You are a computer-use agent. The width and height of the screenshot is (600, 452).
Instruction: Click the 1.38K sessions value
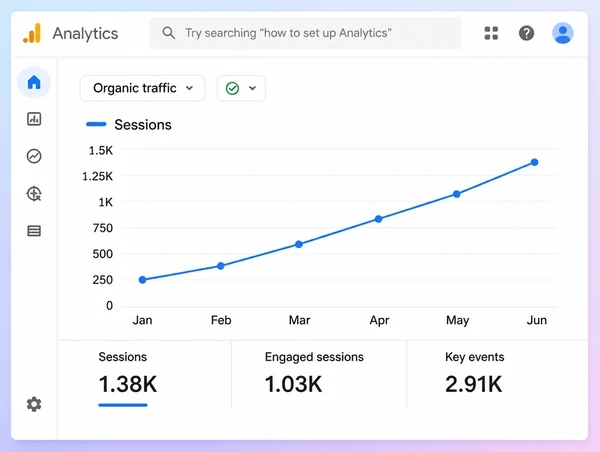pyautogui.click(x=128, y=384)
